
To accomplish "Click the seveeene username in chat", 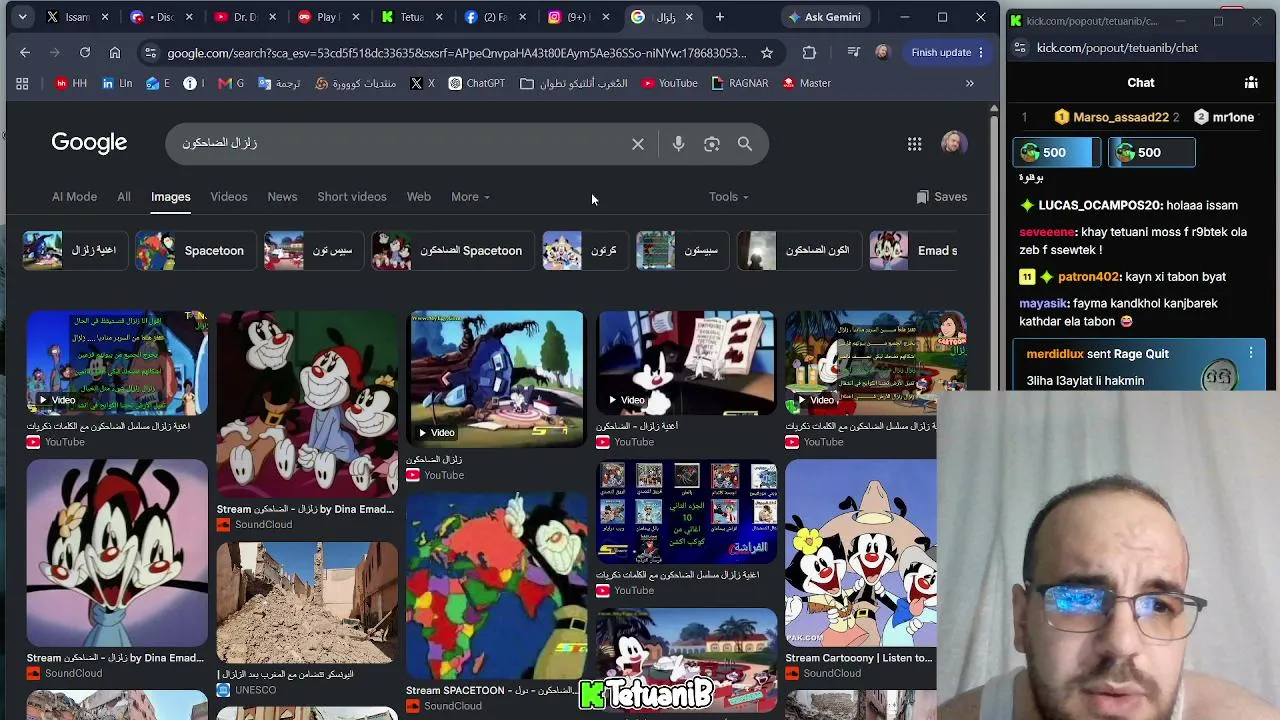I will tap(1047, 232).
